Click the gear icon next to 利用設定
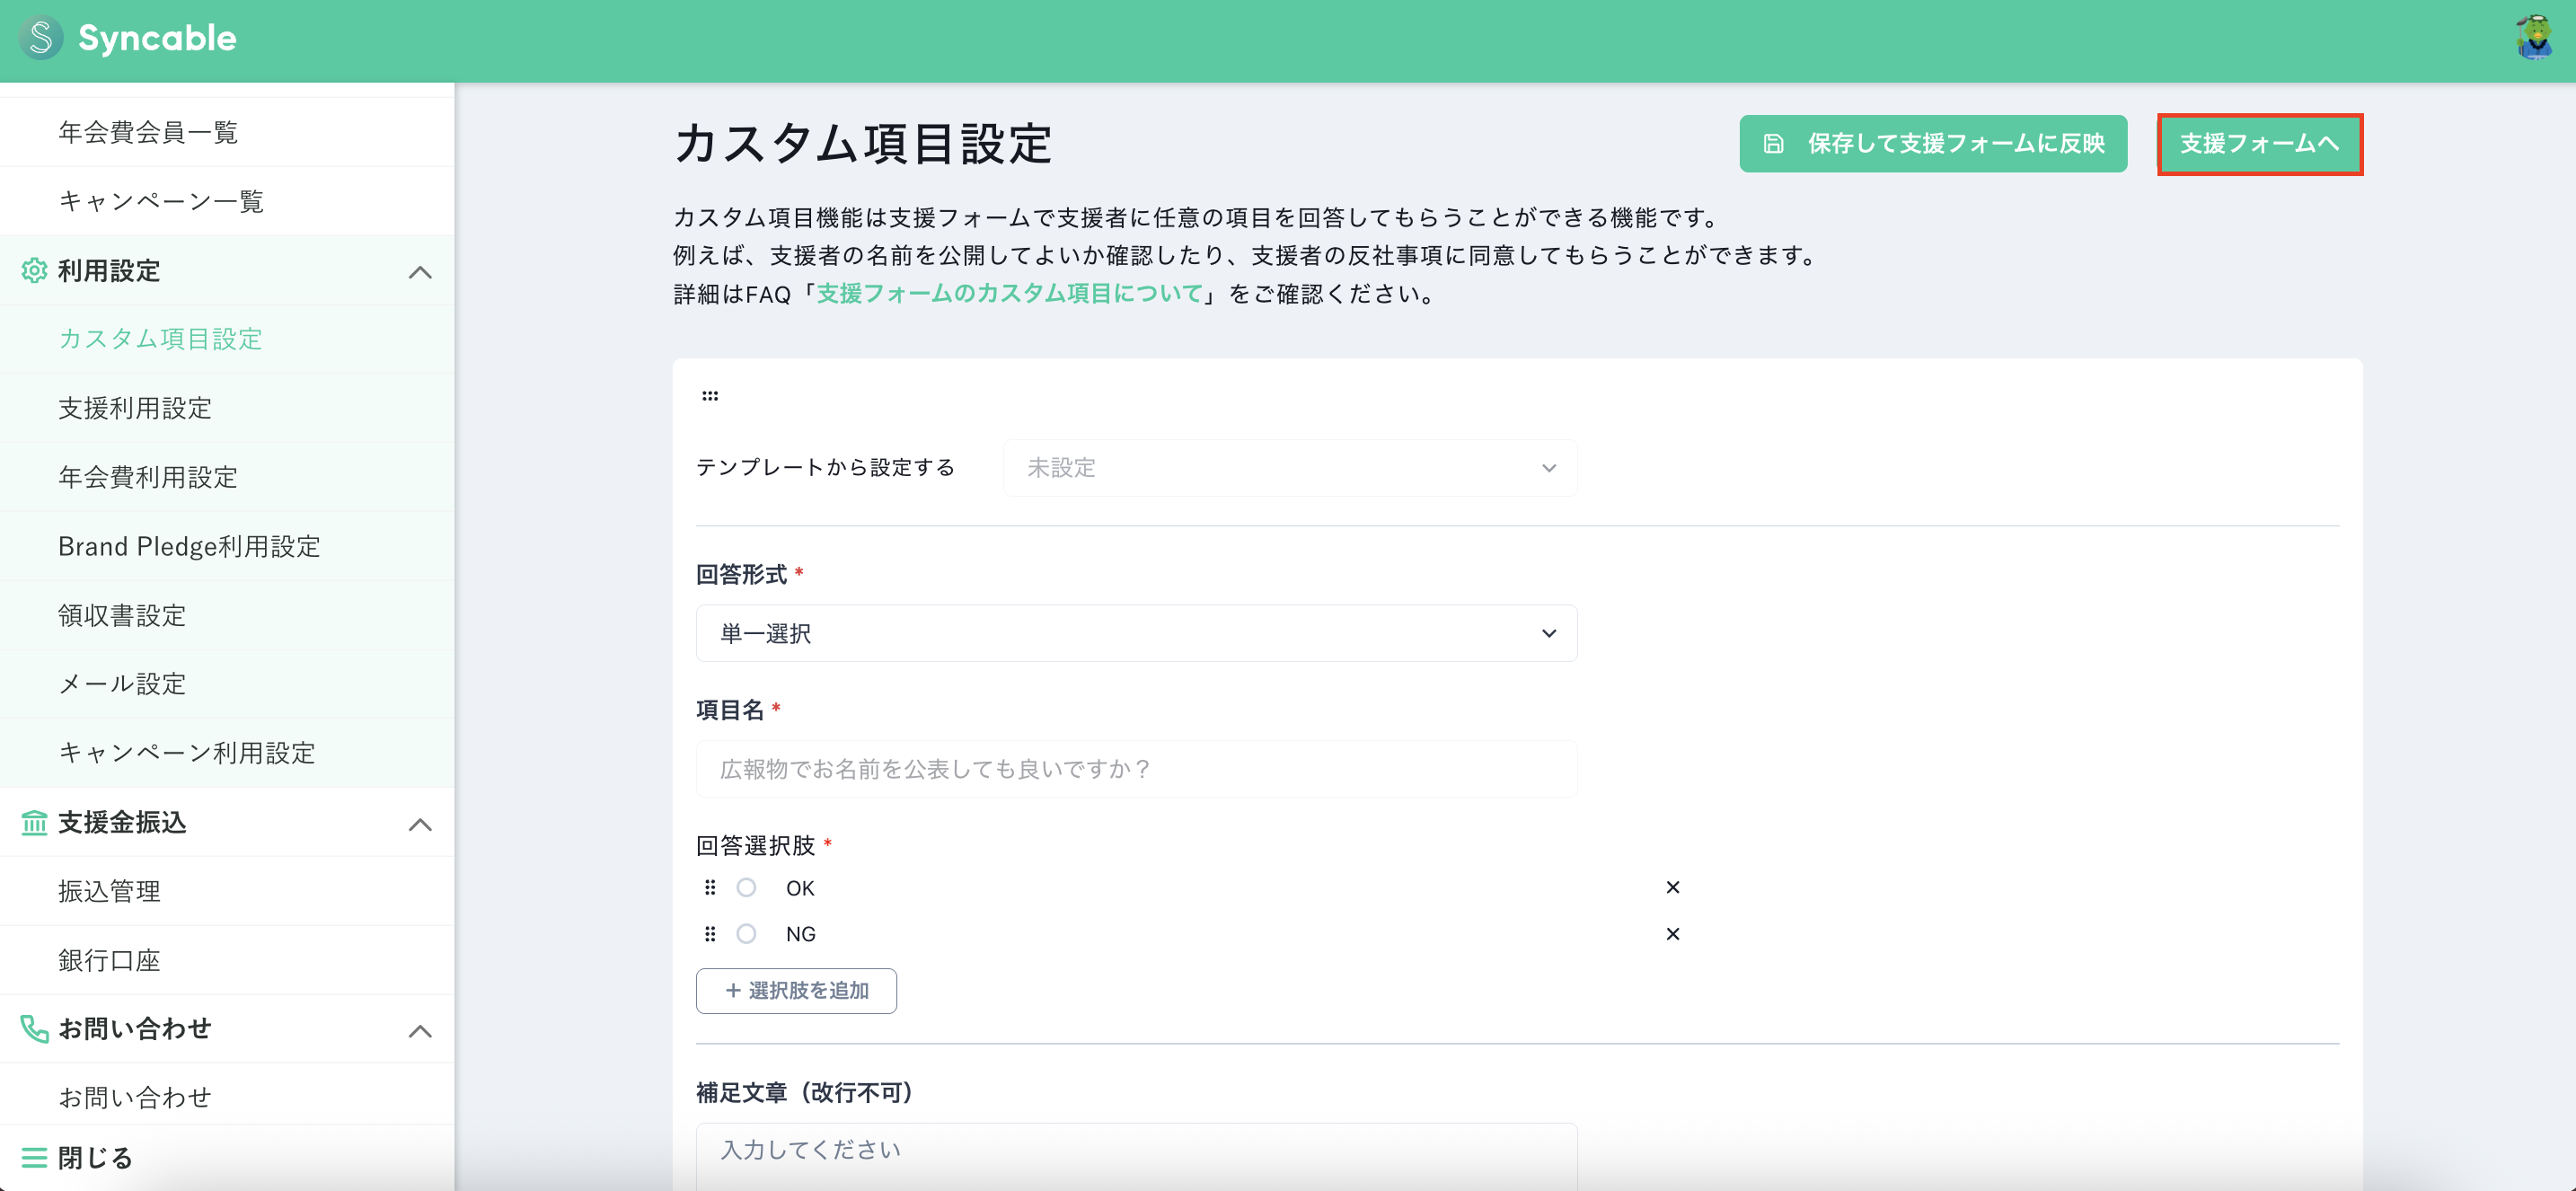Screen dimensions: 2576x1191 coord(33,271)
